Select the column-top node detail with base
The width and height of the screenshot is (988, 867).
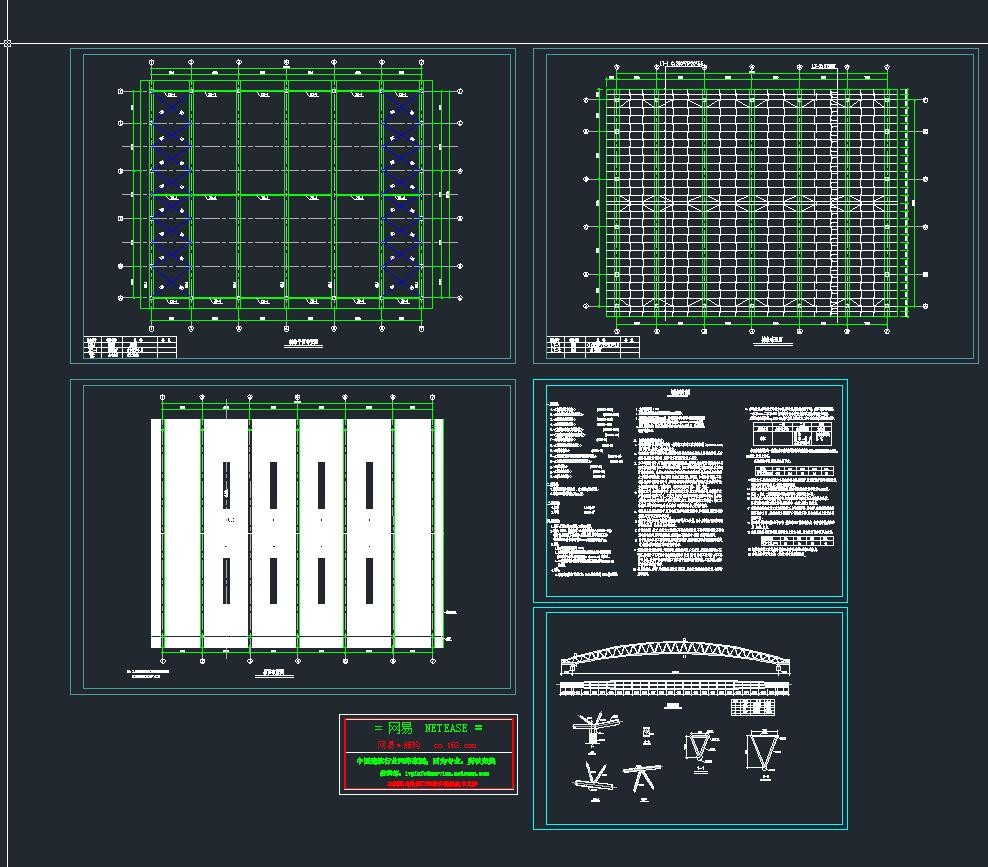595,731
